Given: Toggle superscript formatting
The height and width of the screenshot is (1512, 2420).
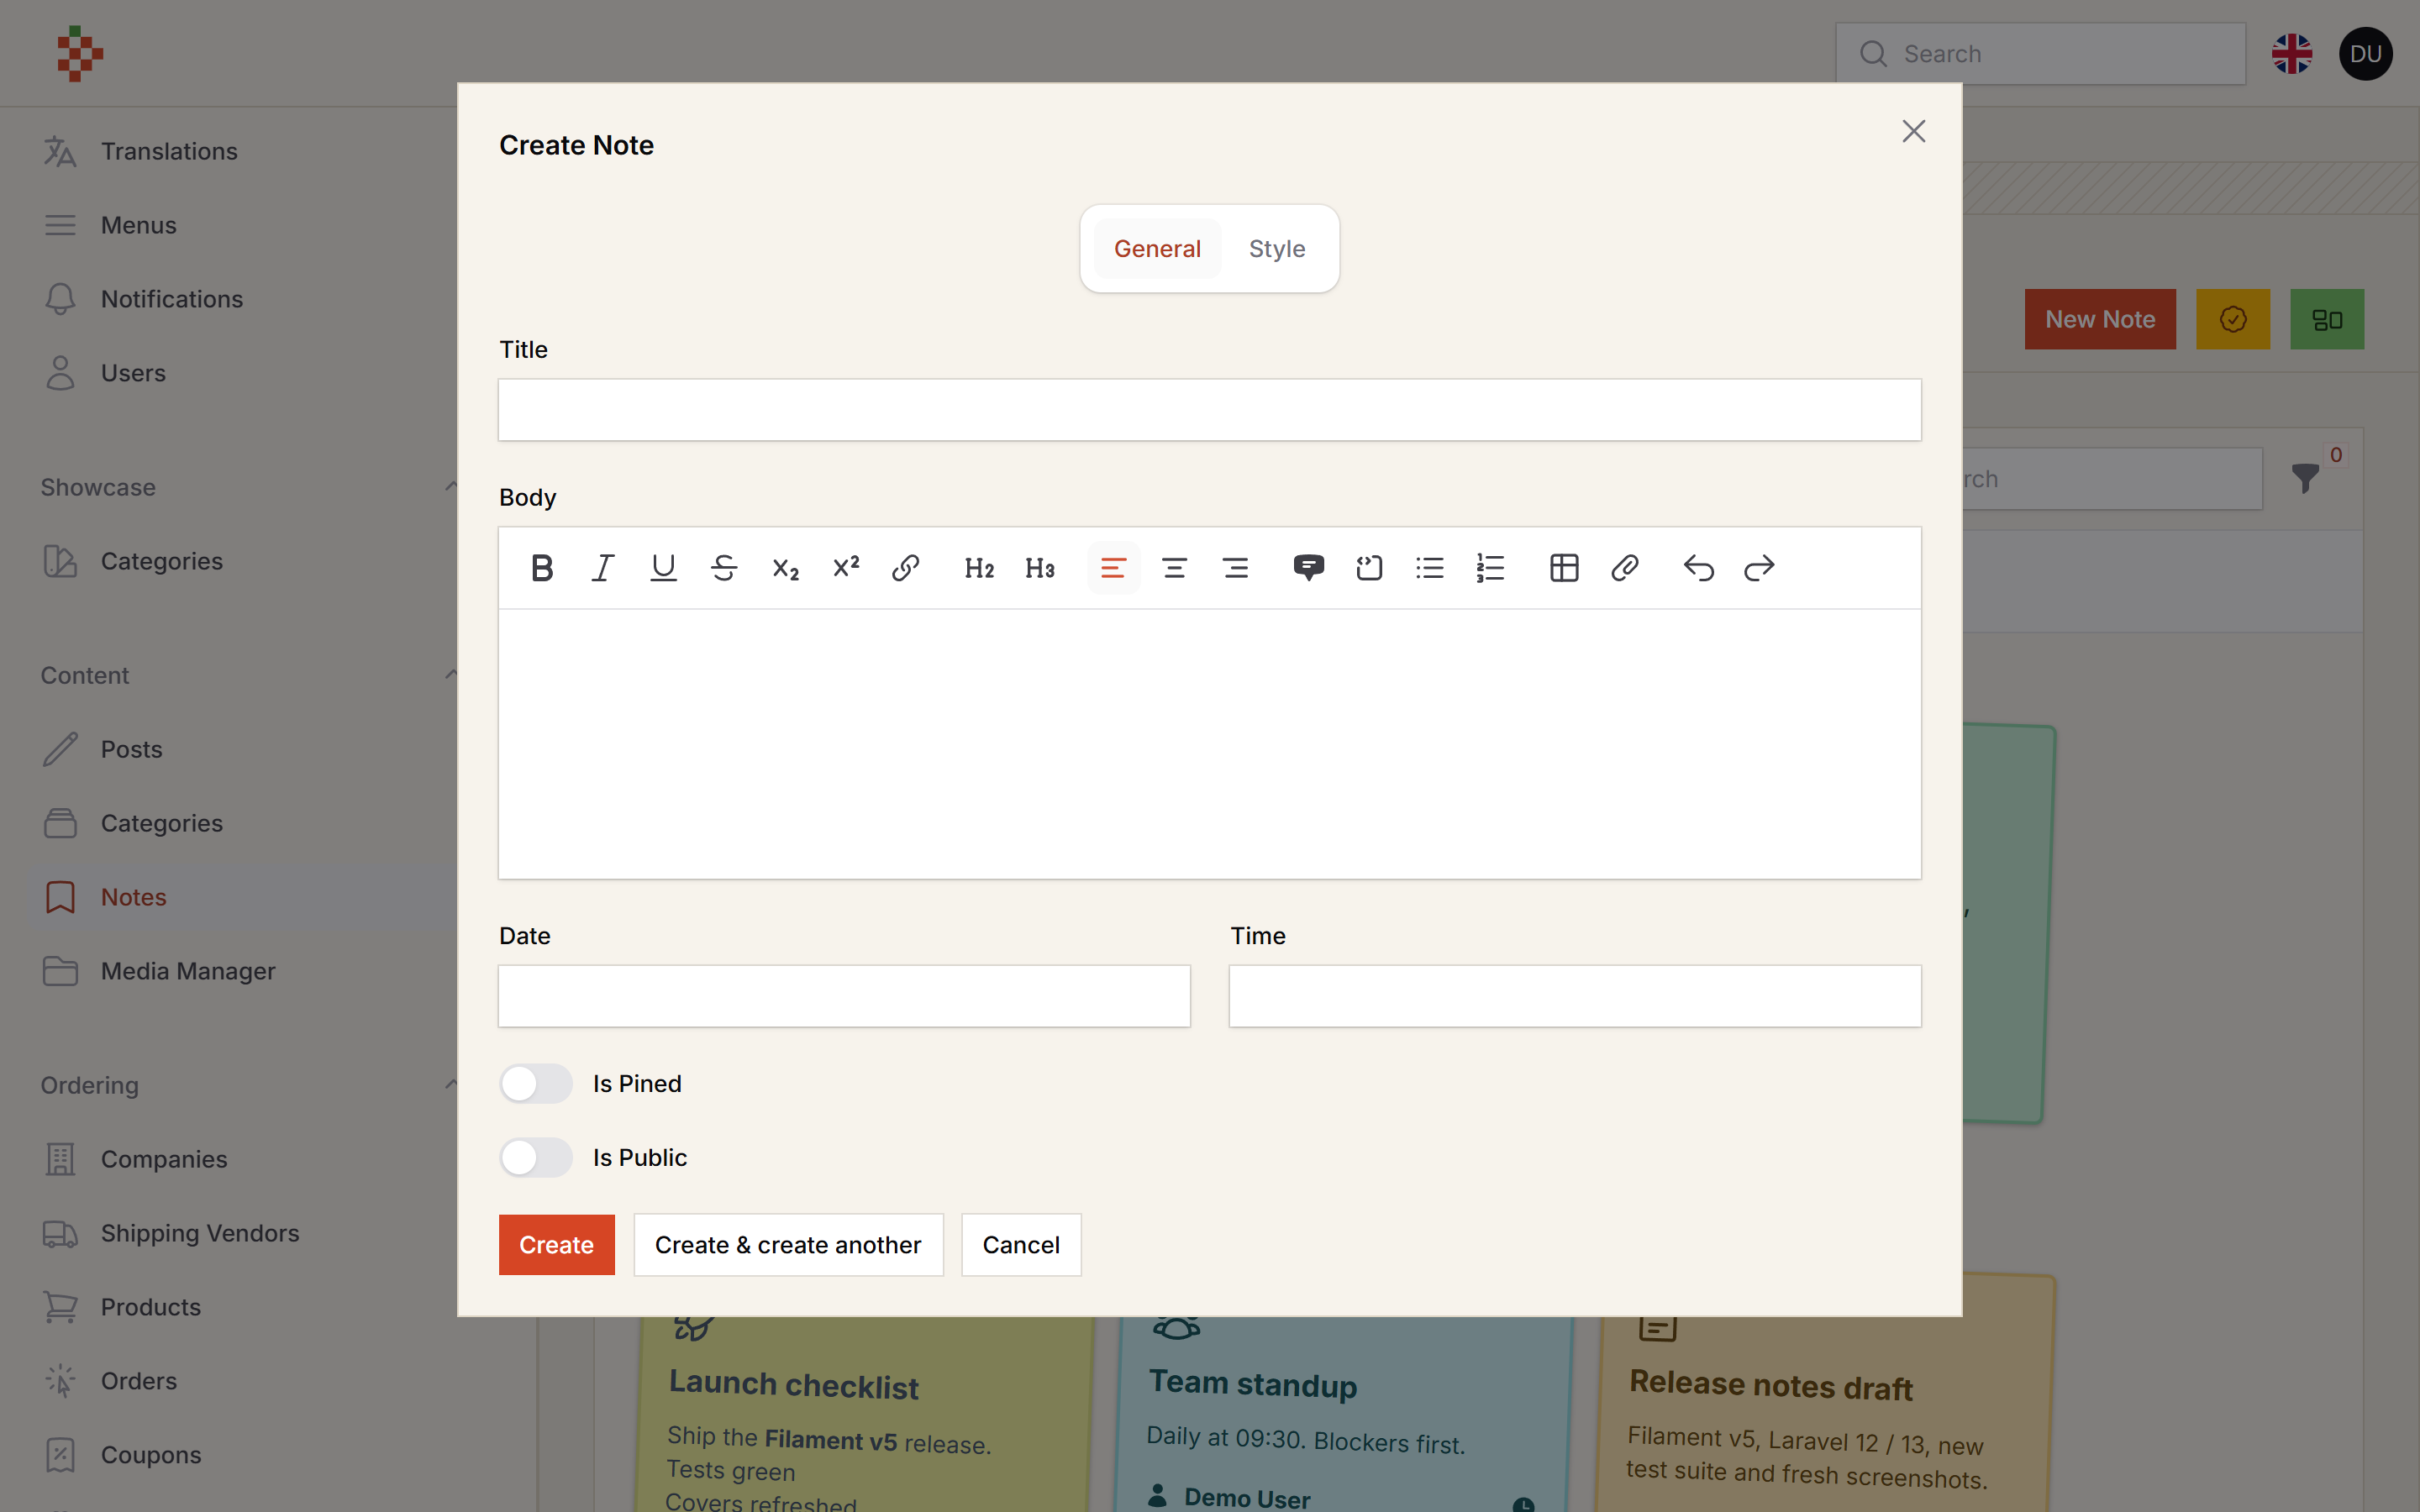Looking at the screenshot, I should point(845,568).
